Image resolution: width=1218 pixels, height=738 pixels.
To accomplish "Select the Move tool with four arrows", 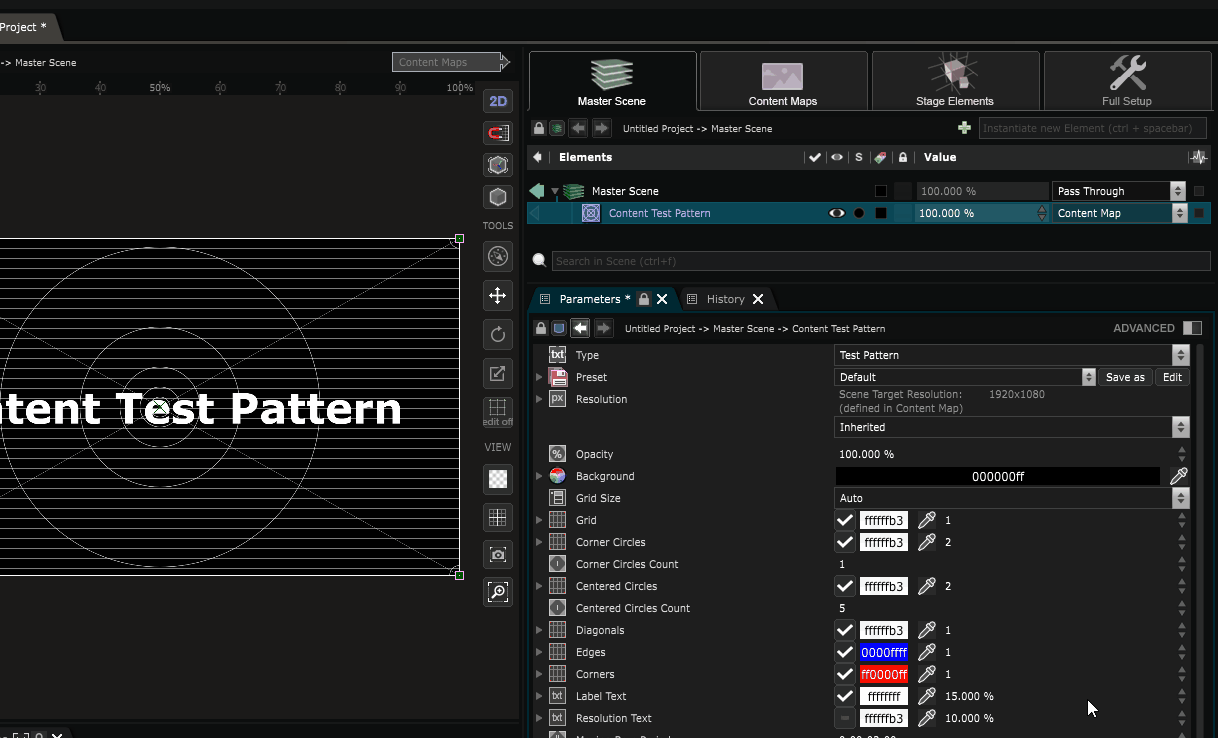I will [497, 295].
